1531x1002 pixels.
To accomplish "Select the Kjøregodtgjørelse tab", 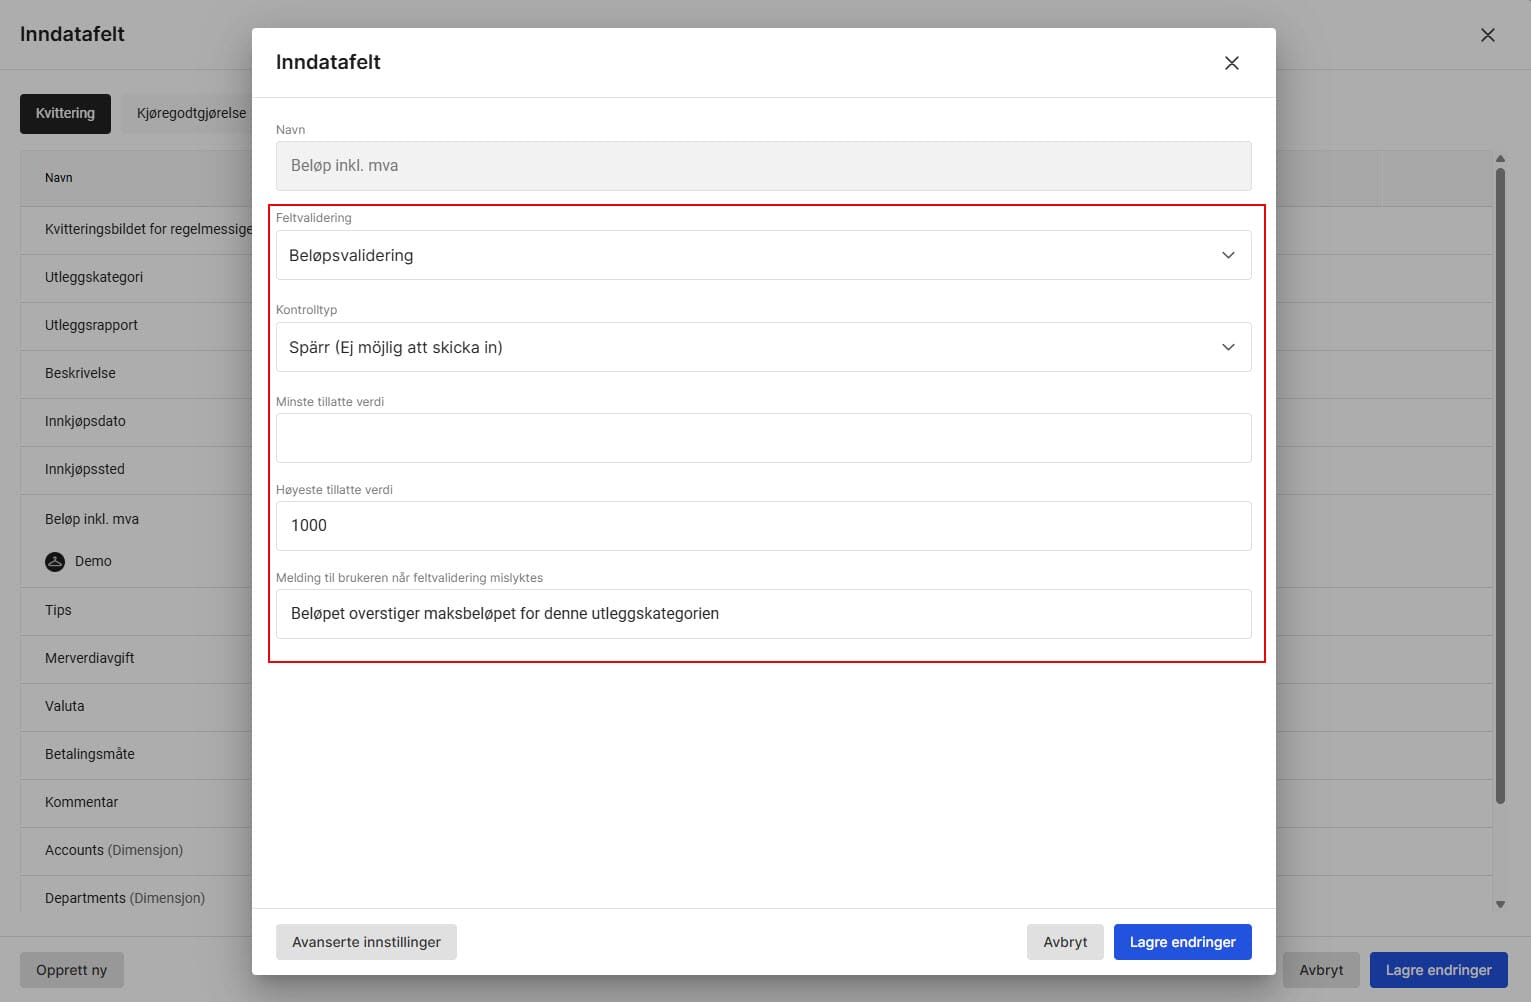I will pos(190,114).
